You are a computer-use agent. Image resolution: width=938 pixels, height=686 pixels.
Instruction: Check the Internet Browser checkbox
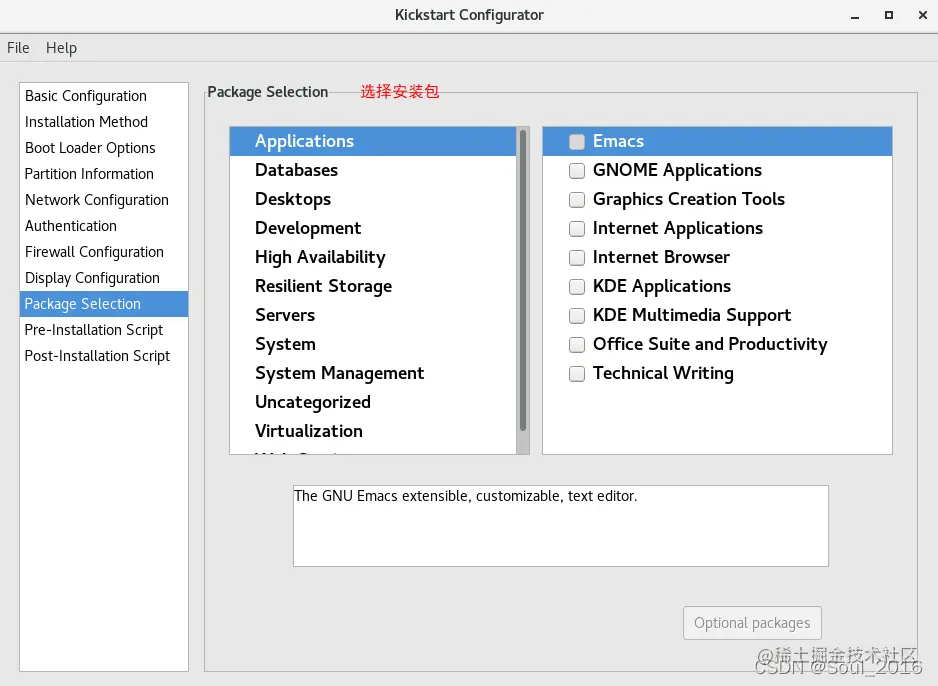click(x=577, y=258)
